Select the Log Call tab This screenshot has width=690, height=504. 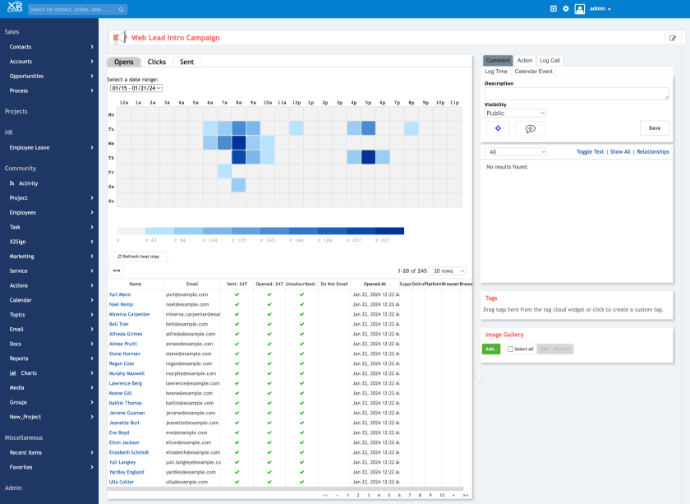[x=550, y=61]
